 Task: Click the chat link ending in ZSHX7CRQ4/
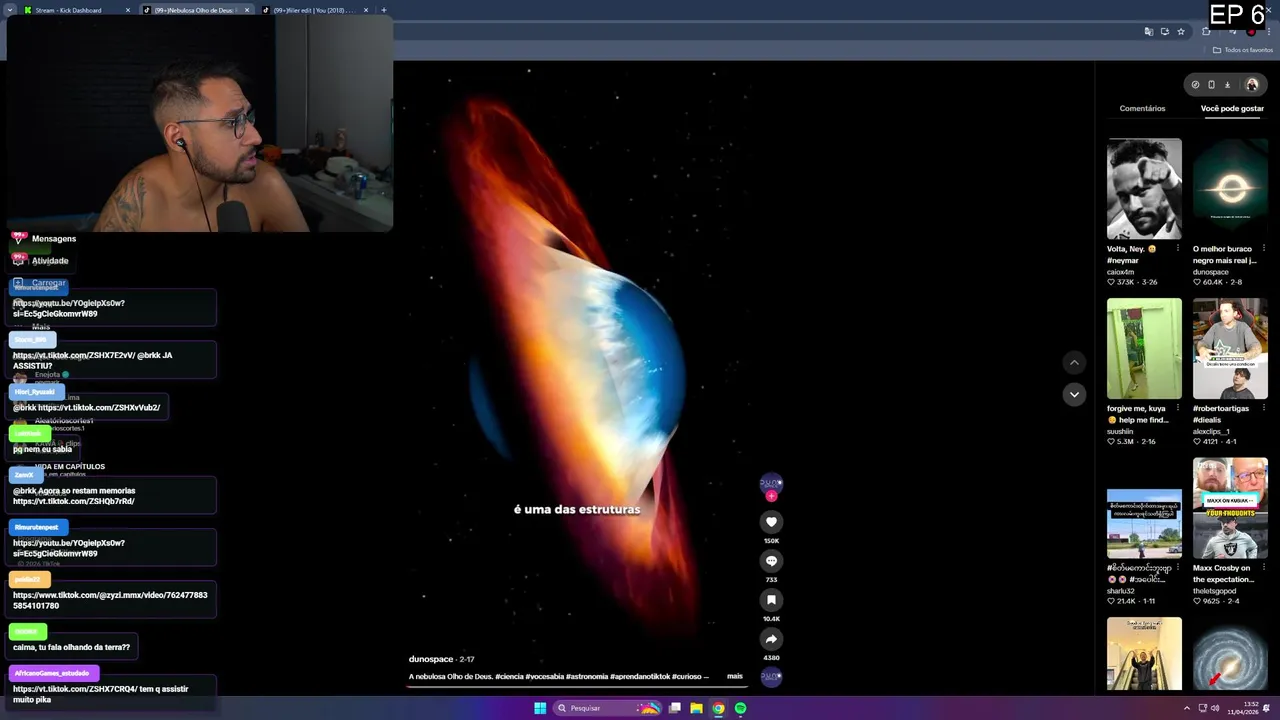72,689
